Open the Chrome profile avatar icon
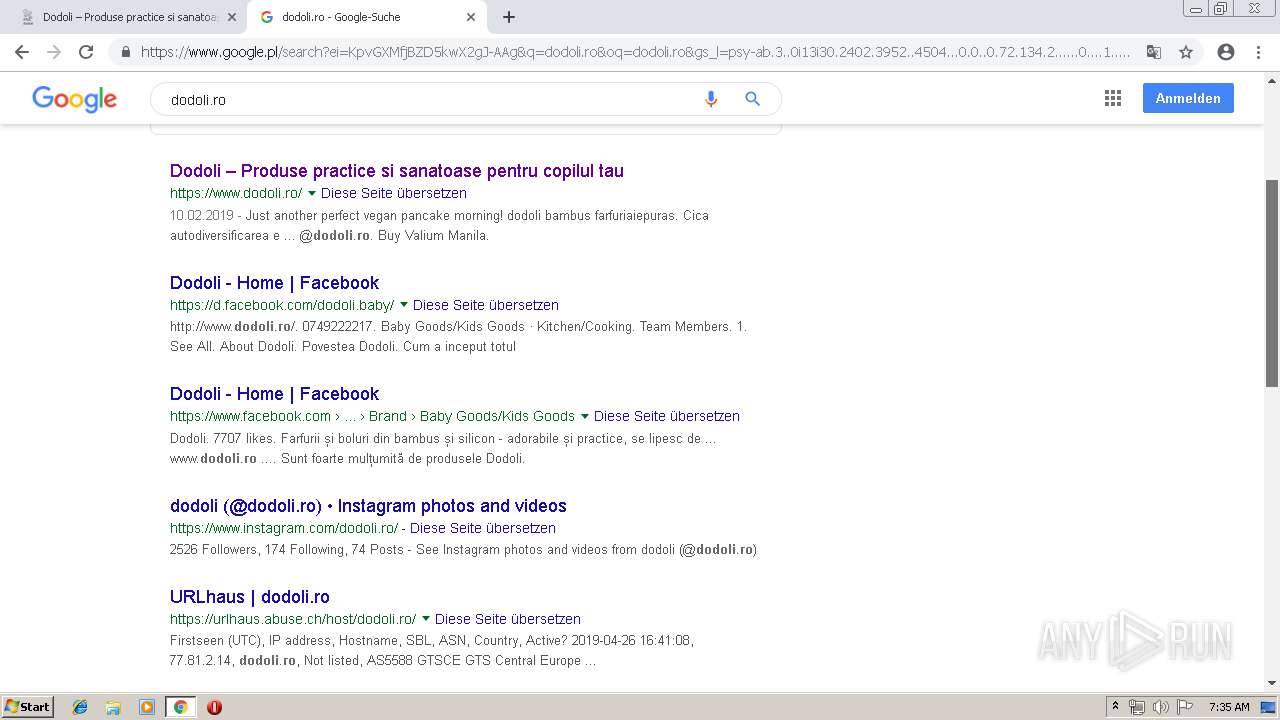Viewport: 1280px width, 720px height. 1226,52
